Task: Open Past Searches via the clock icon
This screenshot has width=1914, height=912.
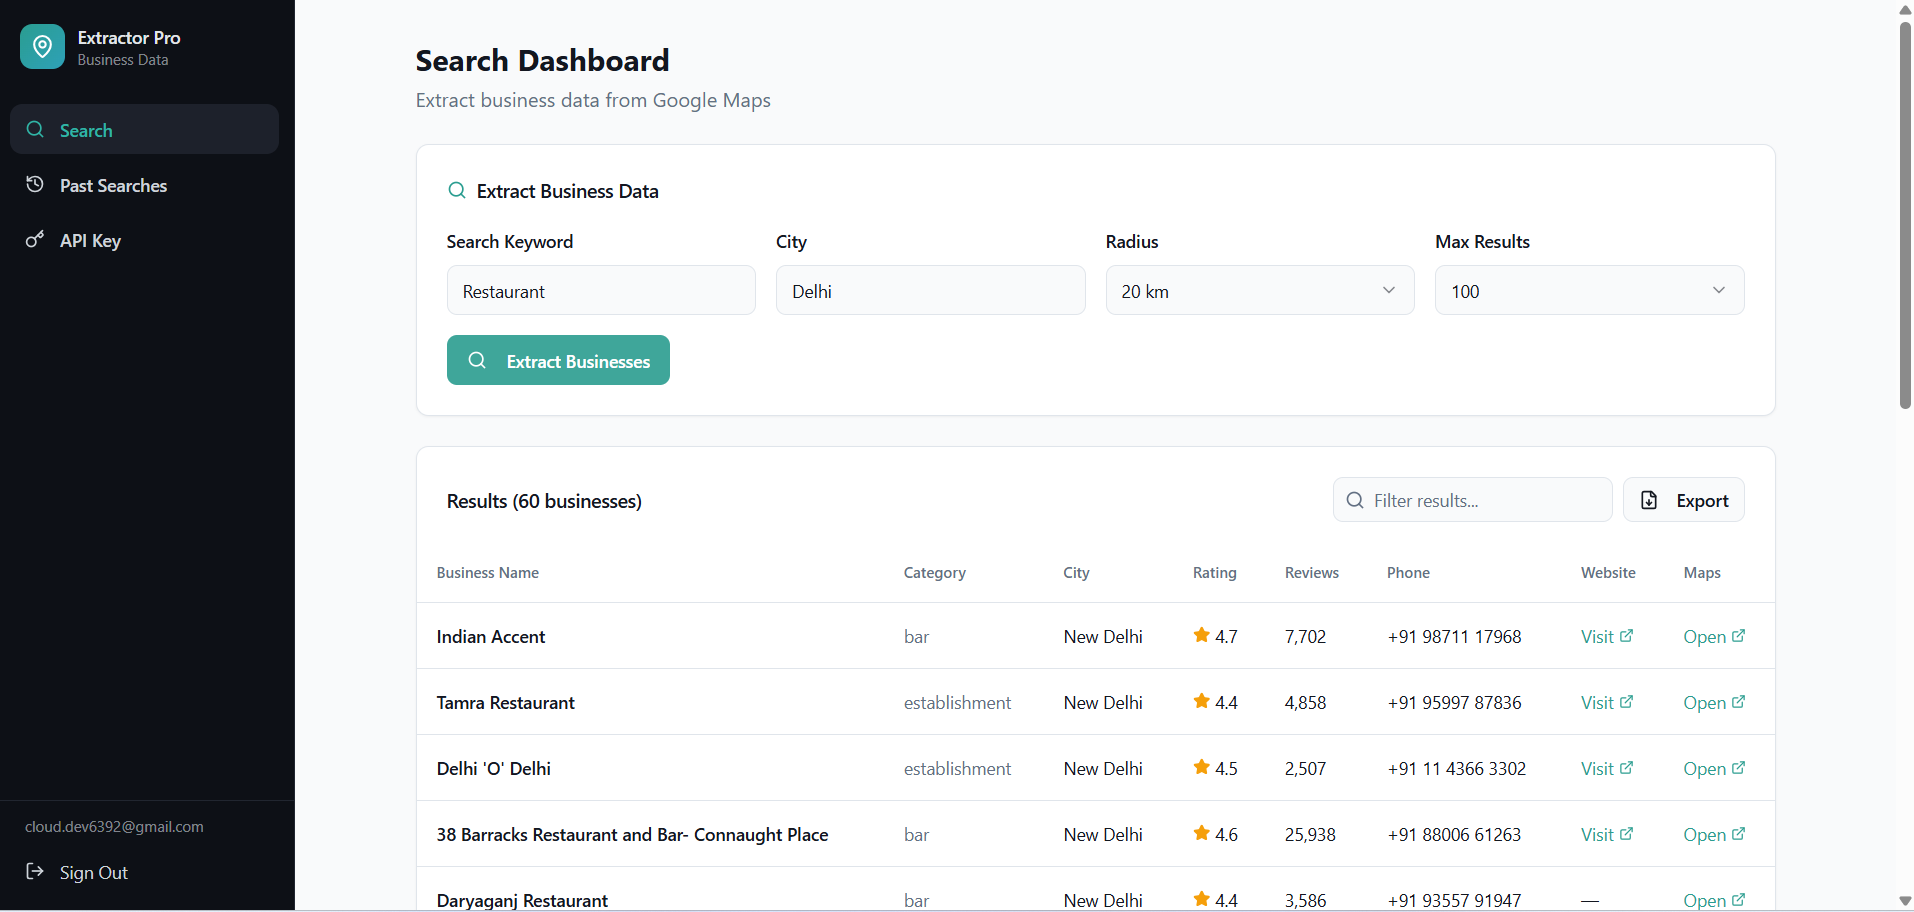Action: click(34, 185)
